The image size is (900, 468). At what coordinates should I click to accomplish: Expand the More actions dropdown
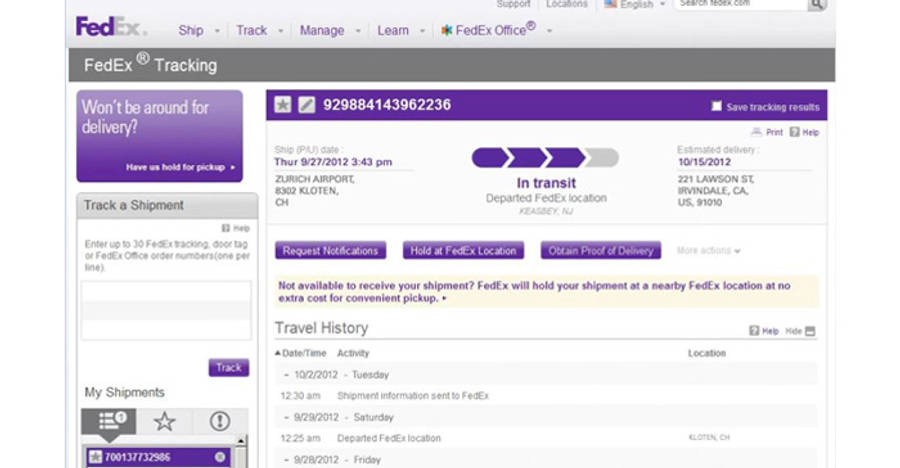point(708,251)
